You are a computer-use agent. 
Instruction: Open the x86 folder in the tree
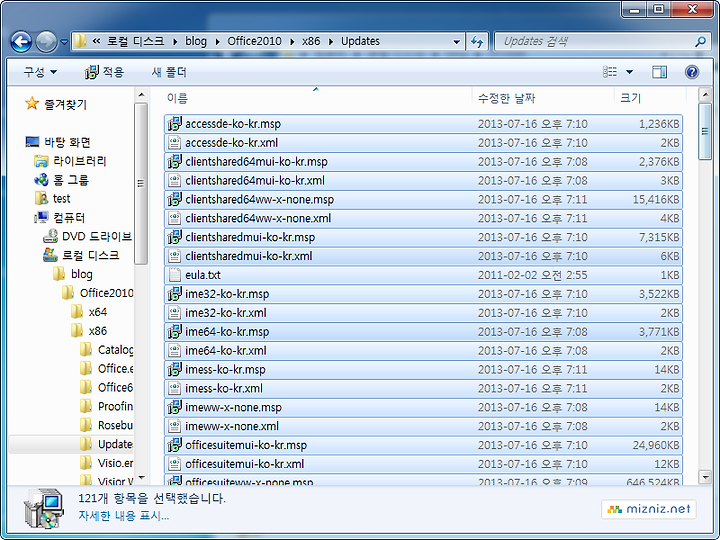98,331
